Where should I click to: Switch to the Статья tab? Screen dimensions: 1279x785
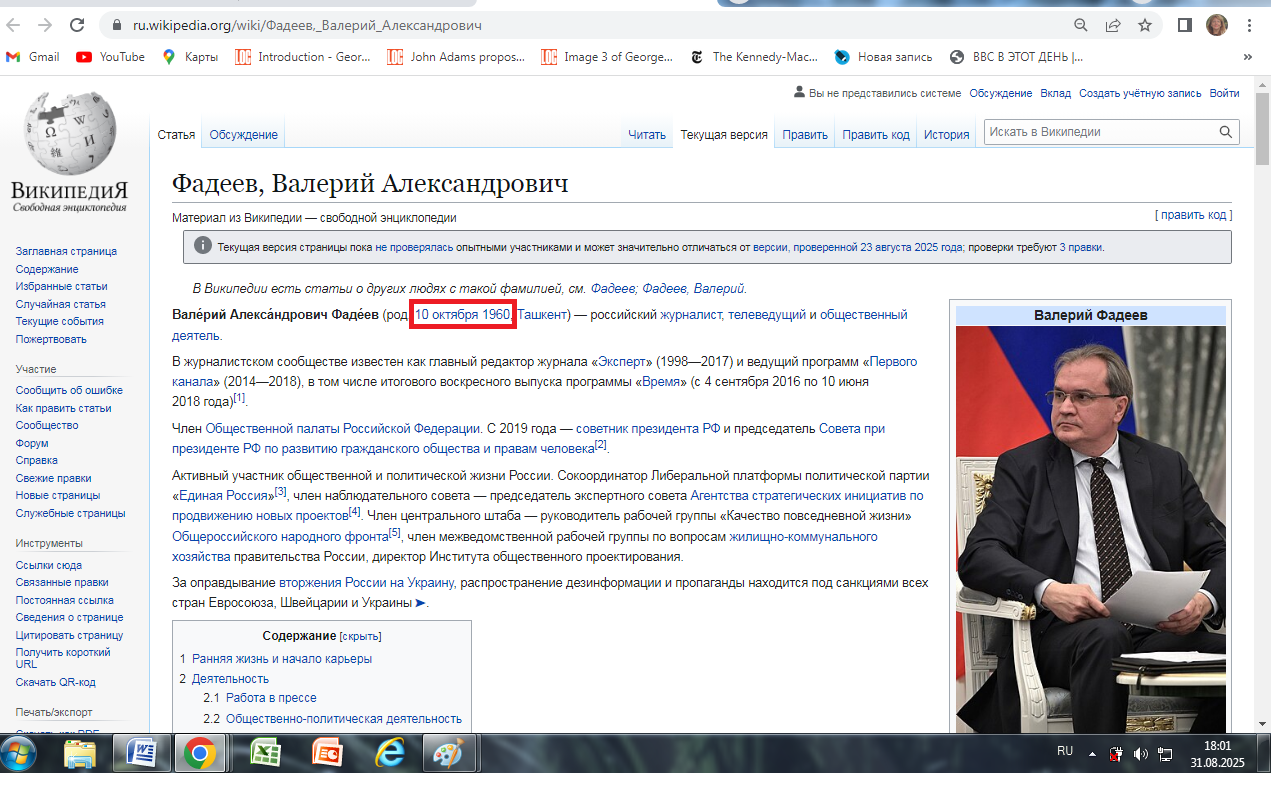point(176,135)
